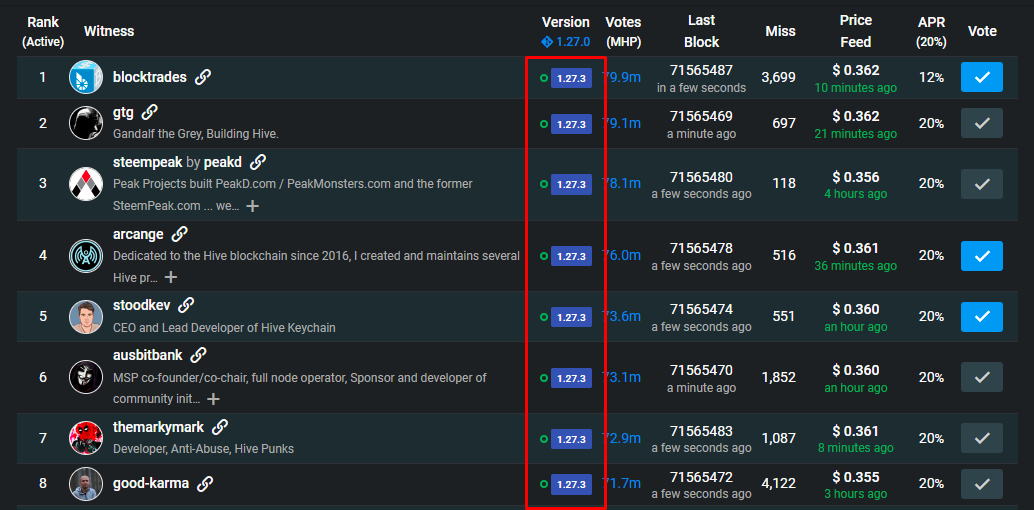Expand ausbitbank description with plus icon
1034x510 pixels.
point(213,399)
